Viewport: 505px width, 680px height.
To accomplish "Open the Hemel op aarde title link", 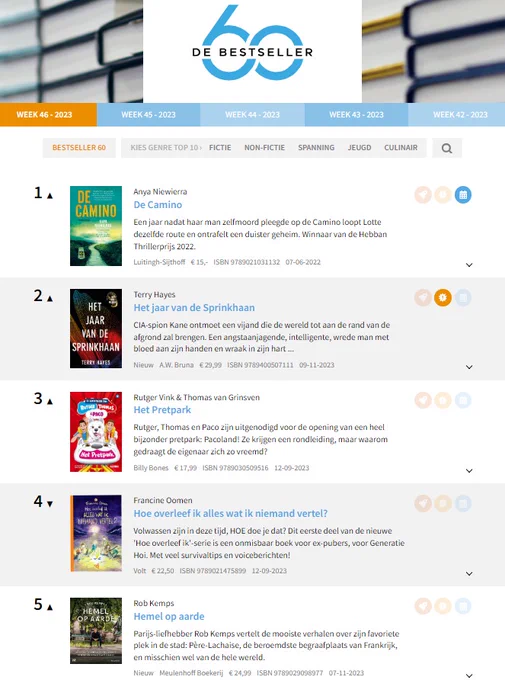I will (169, 616).
